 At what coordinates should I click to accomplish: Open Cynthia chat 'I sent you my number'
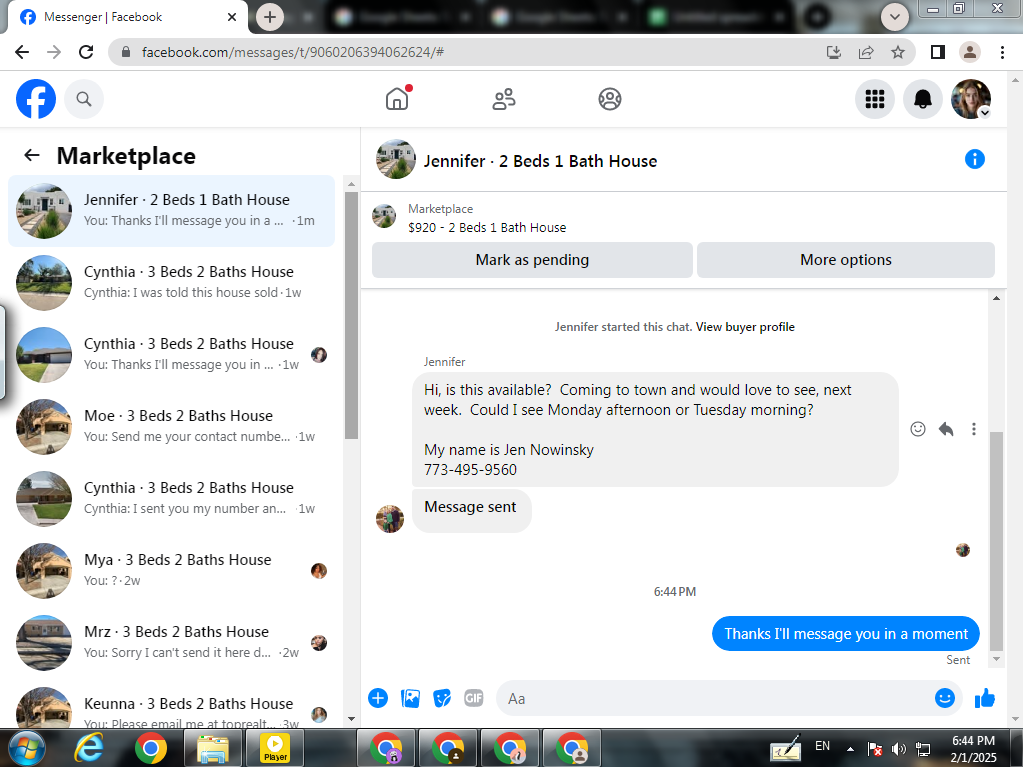(x=171, y=498)
